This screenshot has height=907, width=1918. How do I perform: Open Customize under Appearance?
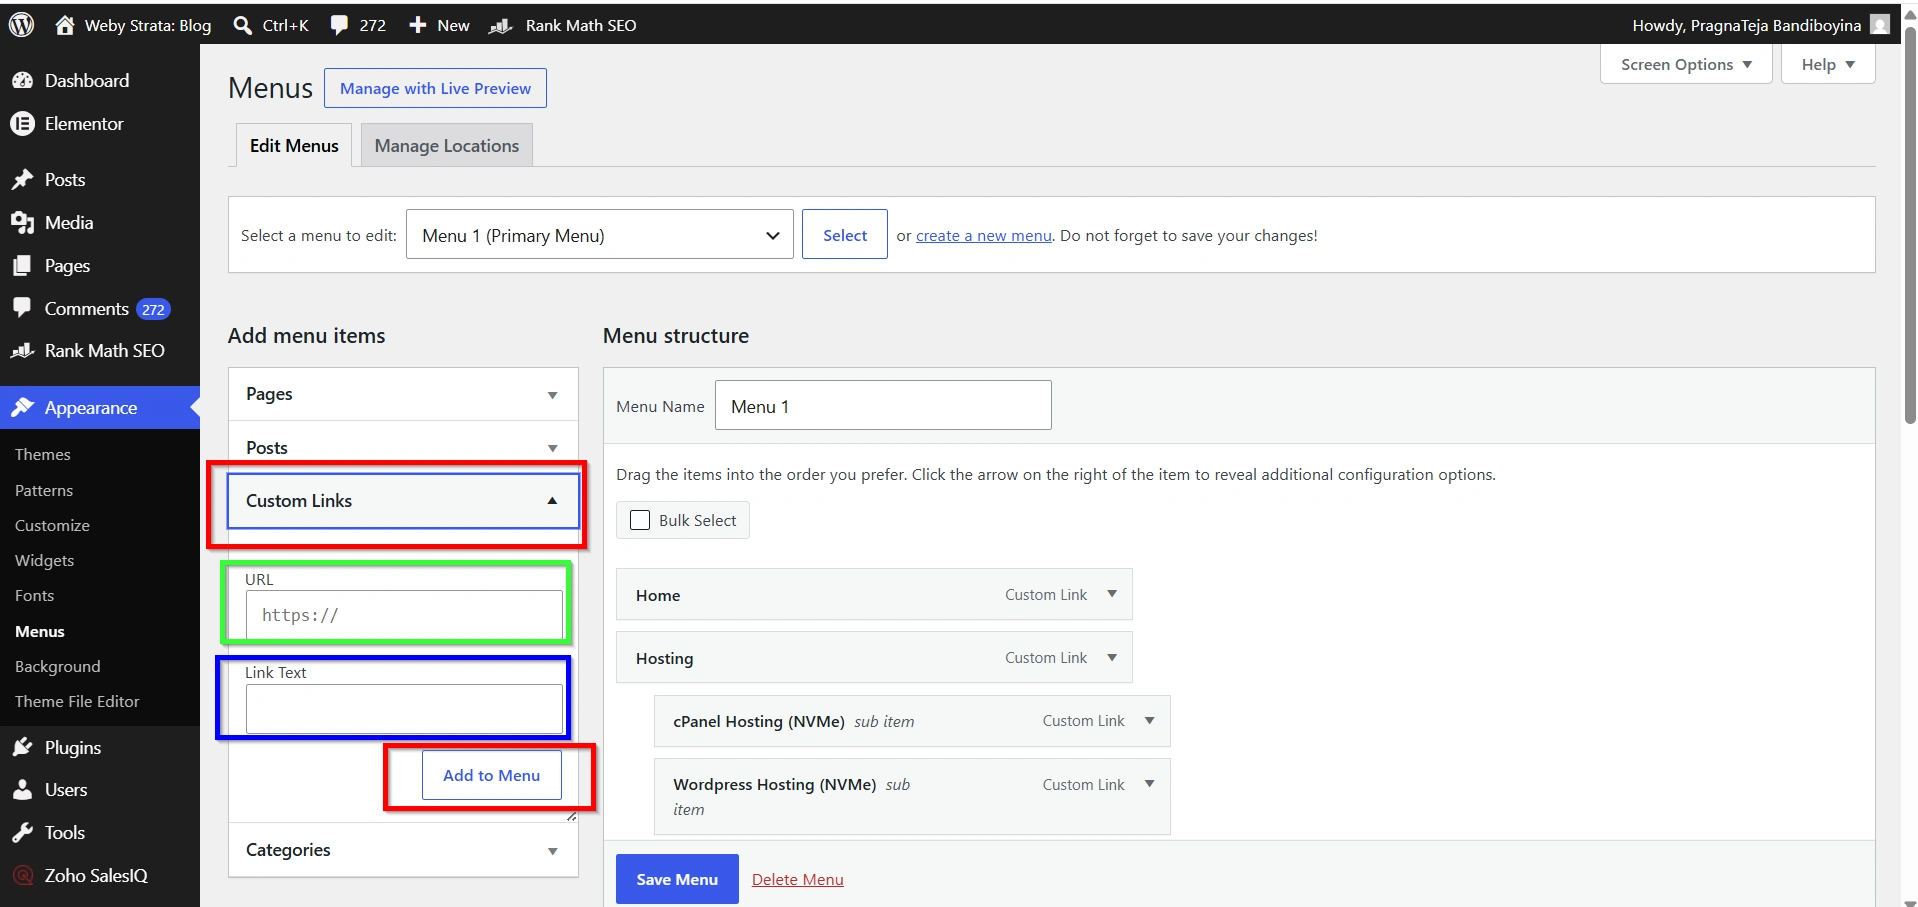click(52, 525)
